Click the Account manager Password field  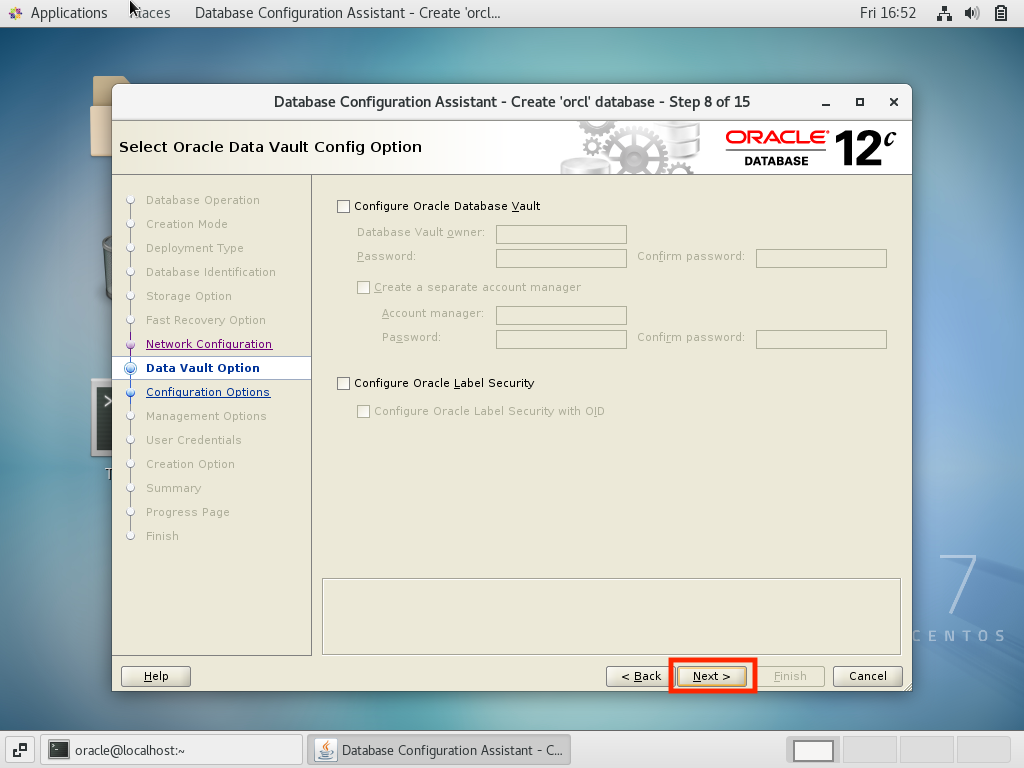tap(561, 339)
